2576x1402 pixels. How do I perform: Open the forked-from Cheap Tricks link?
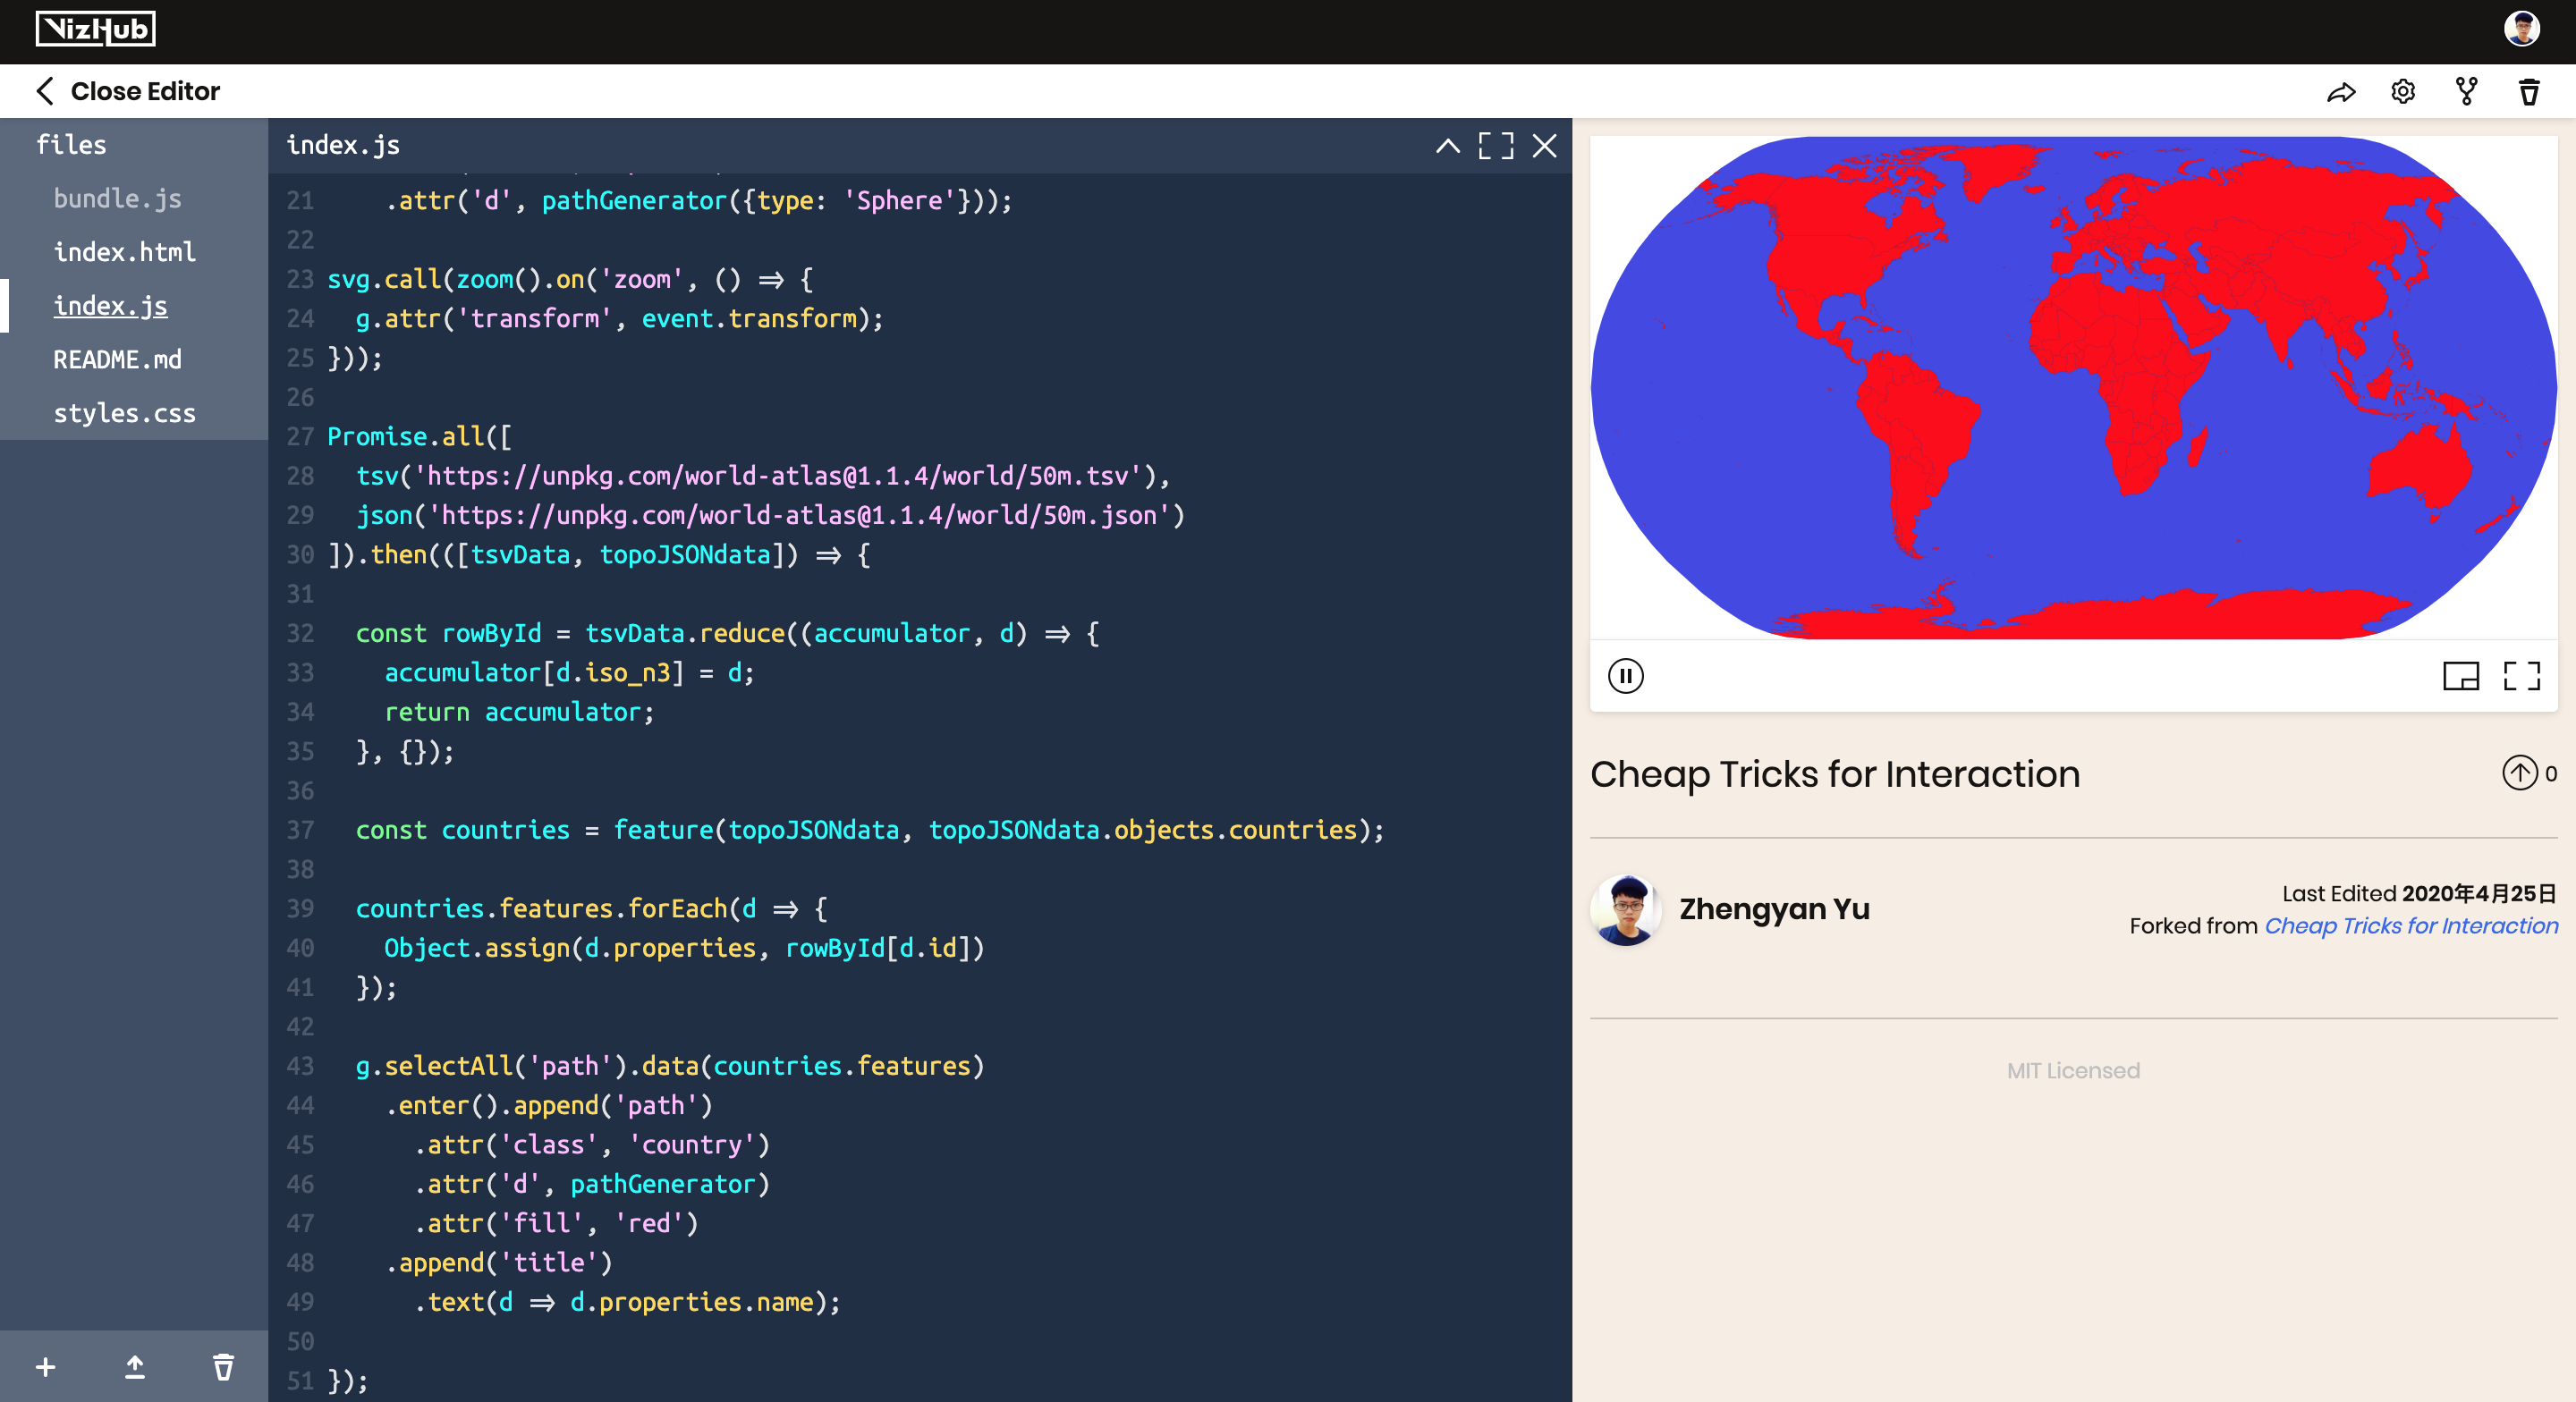(2410, 925)
